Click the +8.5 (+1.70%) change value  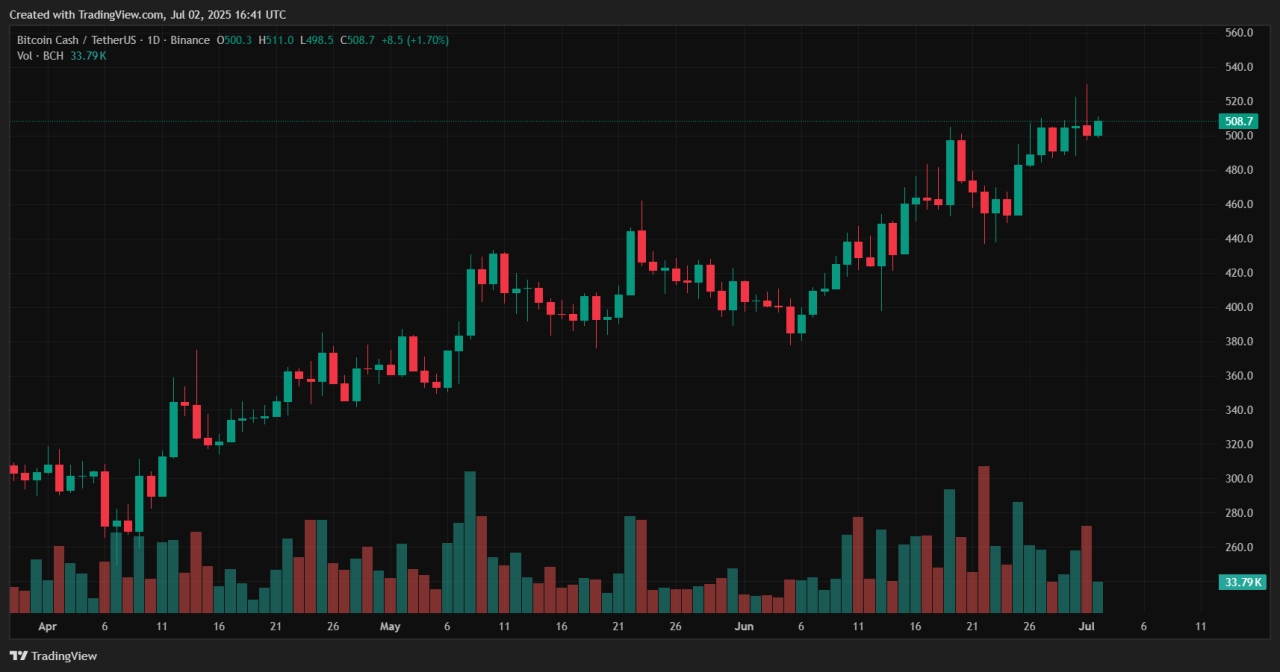click(x=415, y=40)
